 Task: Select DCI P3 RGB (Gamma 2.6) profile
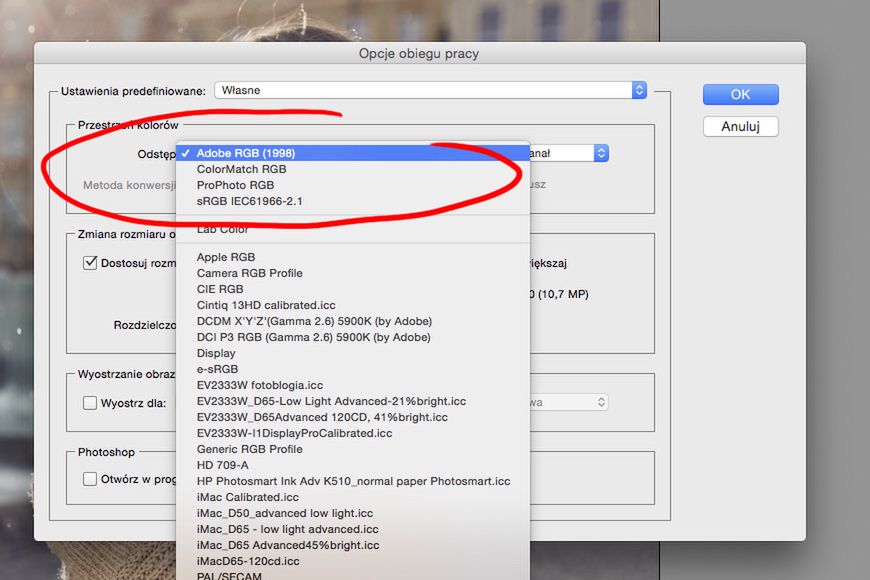(x=353, y=337)
